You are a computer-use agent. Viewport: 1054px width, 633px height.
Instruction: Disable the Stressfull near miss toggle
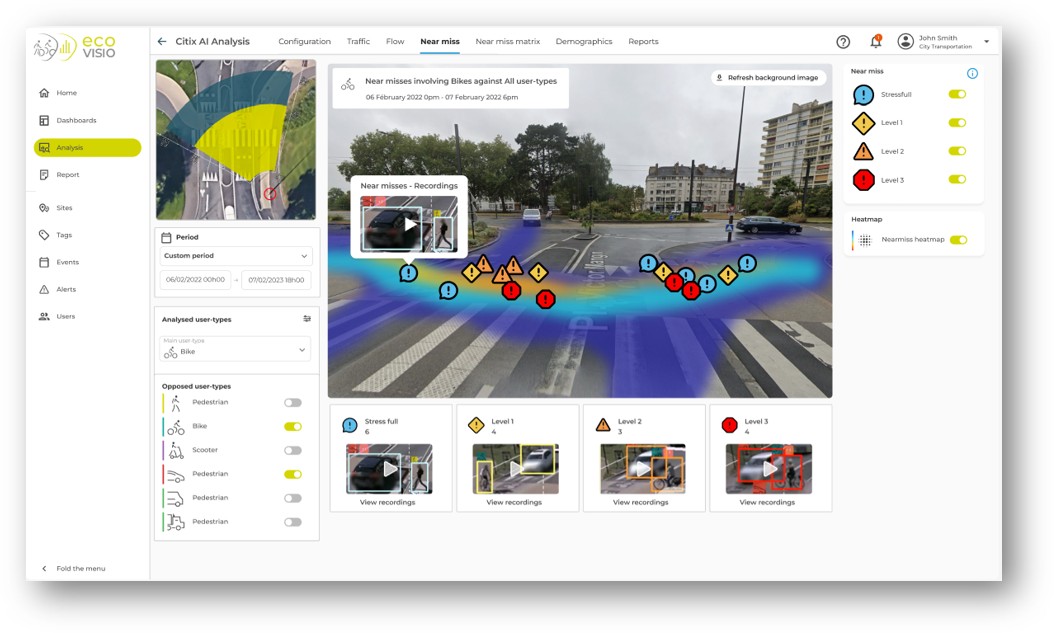(x=957, y=94)
